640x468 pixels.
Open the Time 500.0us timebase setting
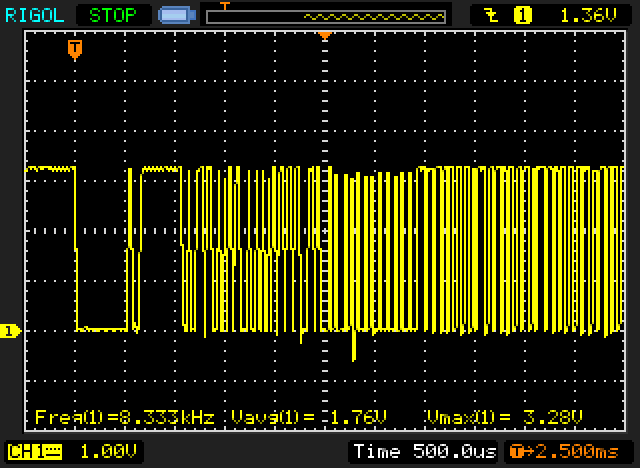coord(424,452)
